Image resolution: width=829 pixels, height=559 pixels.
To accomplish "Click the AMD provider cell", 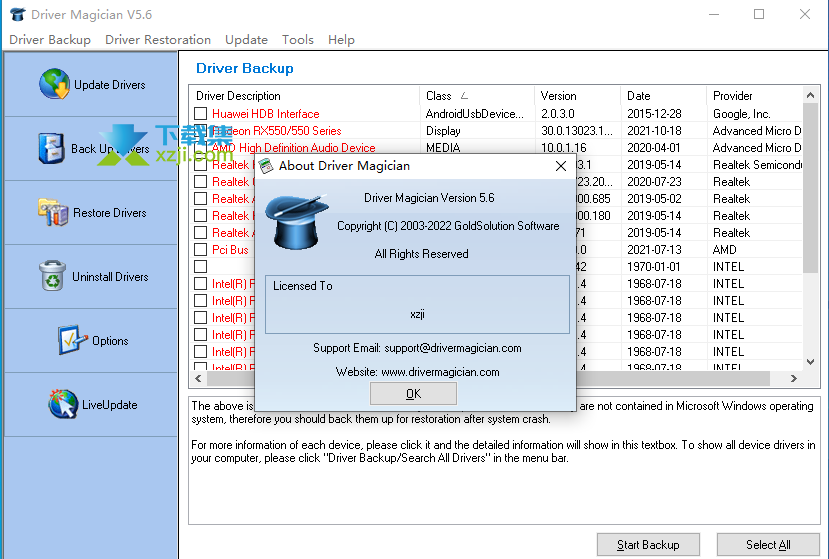I will (724, 250).
